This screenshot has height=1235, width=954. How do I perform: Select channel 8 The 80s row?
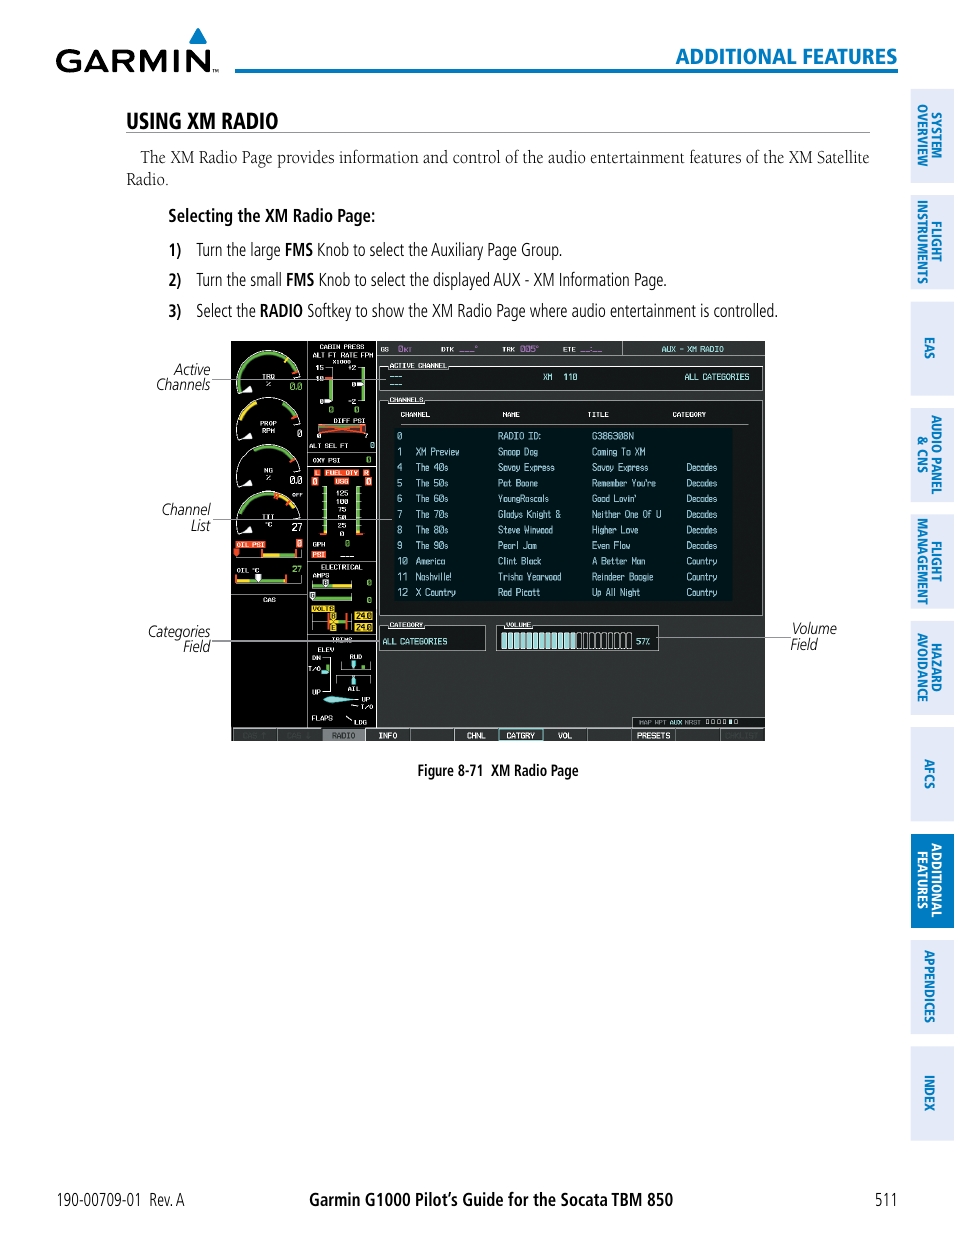pyautogui.click(x=563, y=530)
